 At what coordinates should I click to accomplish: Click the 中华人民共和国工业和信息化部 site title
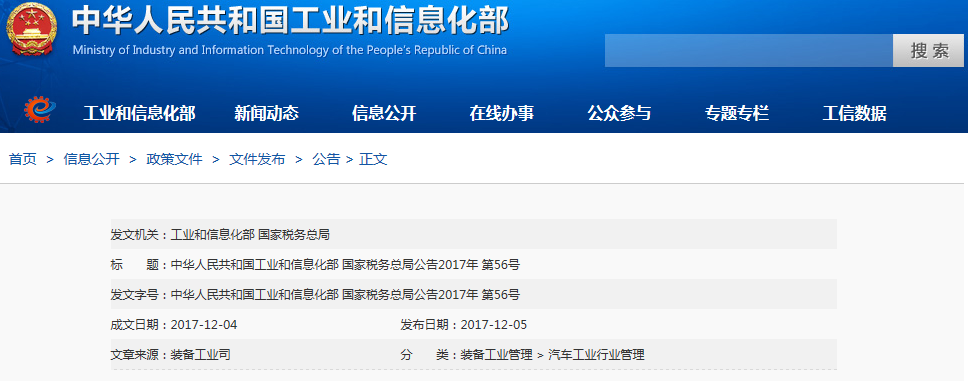tap(290, 21)
